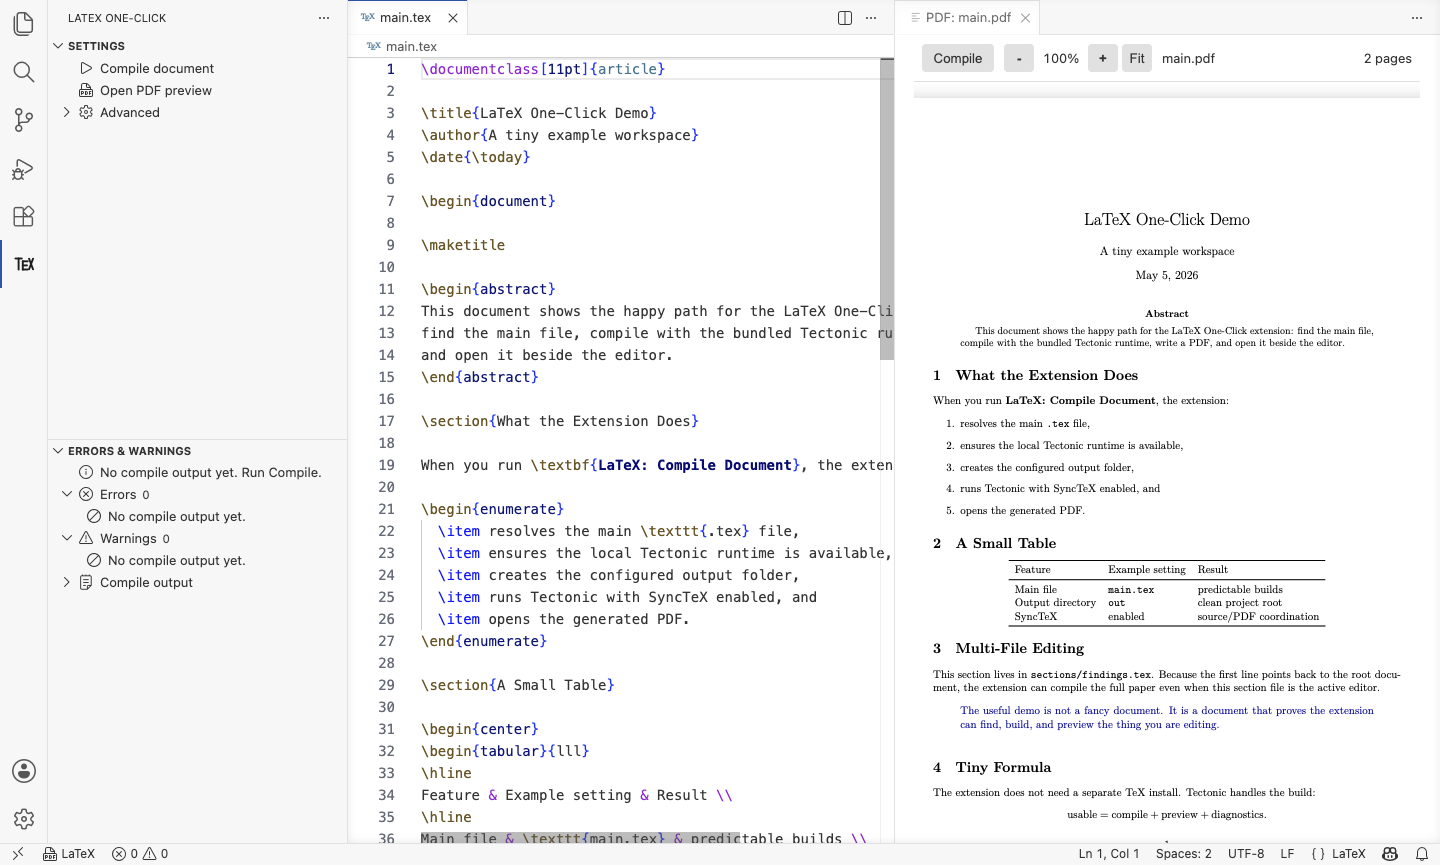Click the main.pdf filename in PDF toolbar

[x=1188, y=58]
